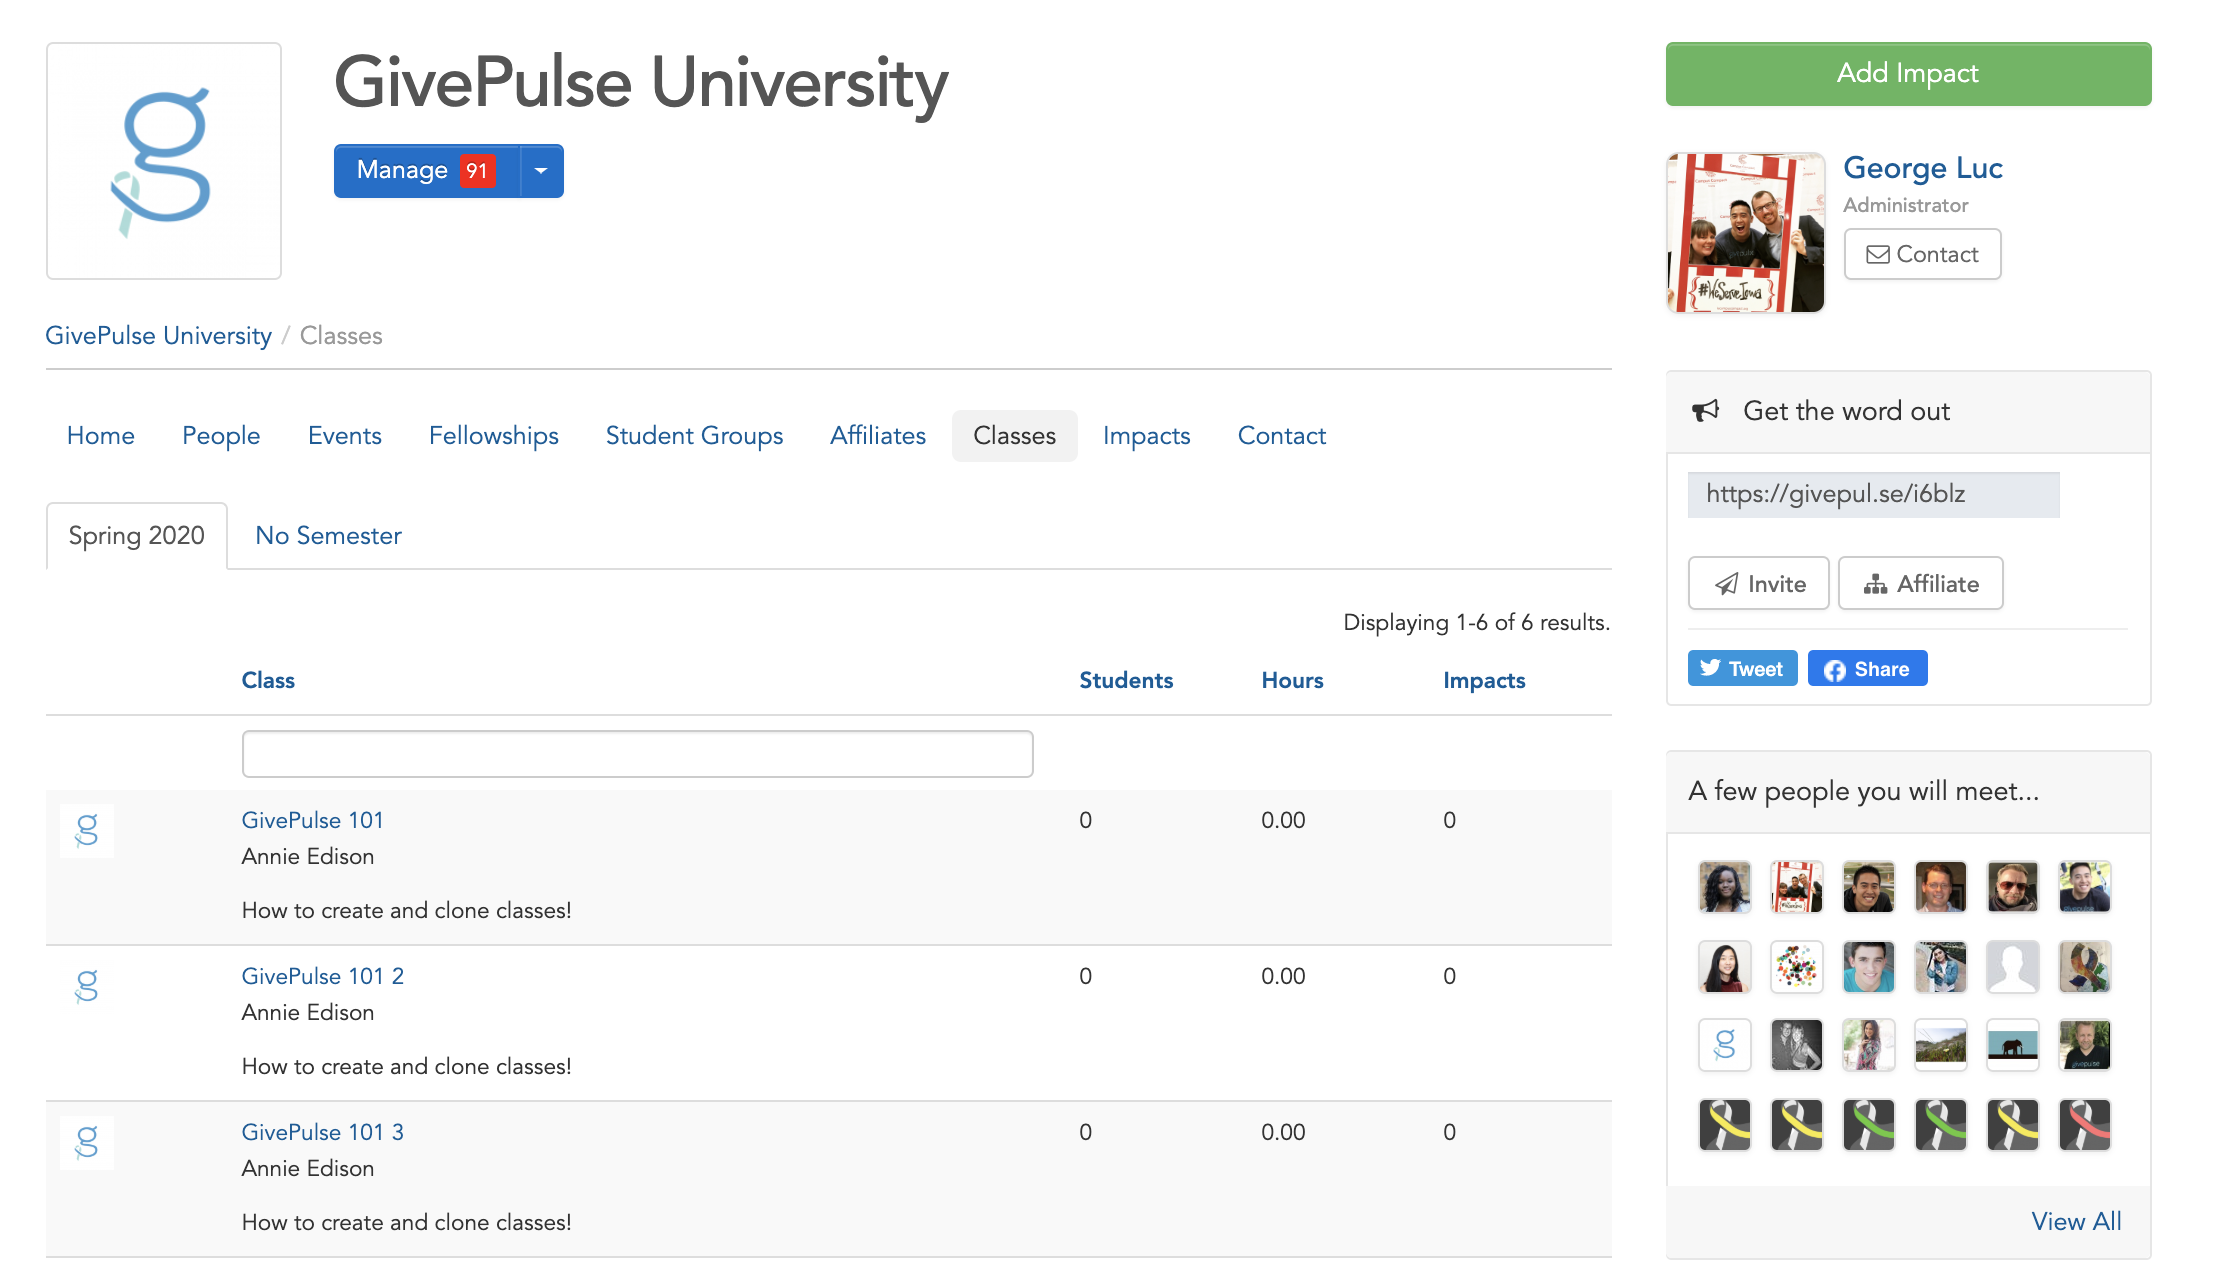
Task: Tweet using the Twitter button
Action: (1742, 669)
